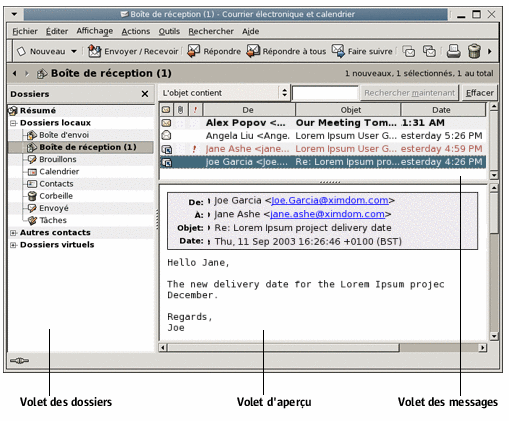Select the Jane Ashe message

(323, 149)
